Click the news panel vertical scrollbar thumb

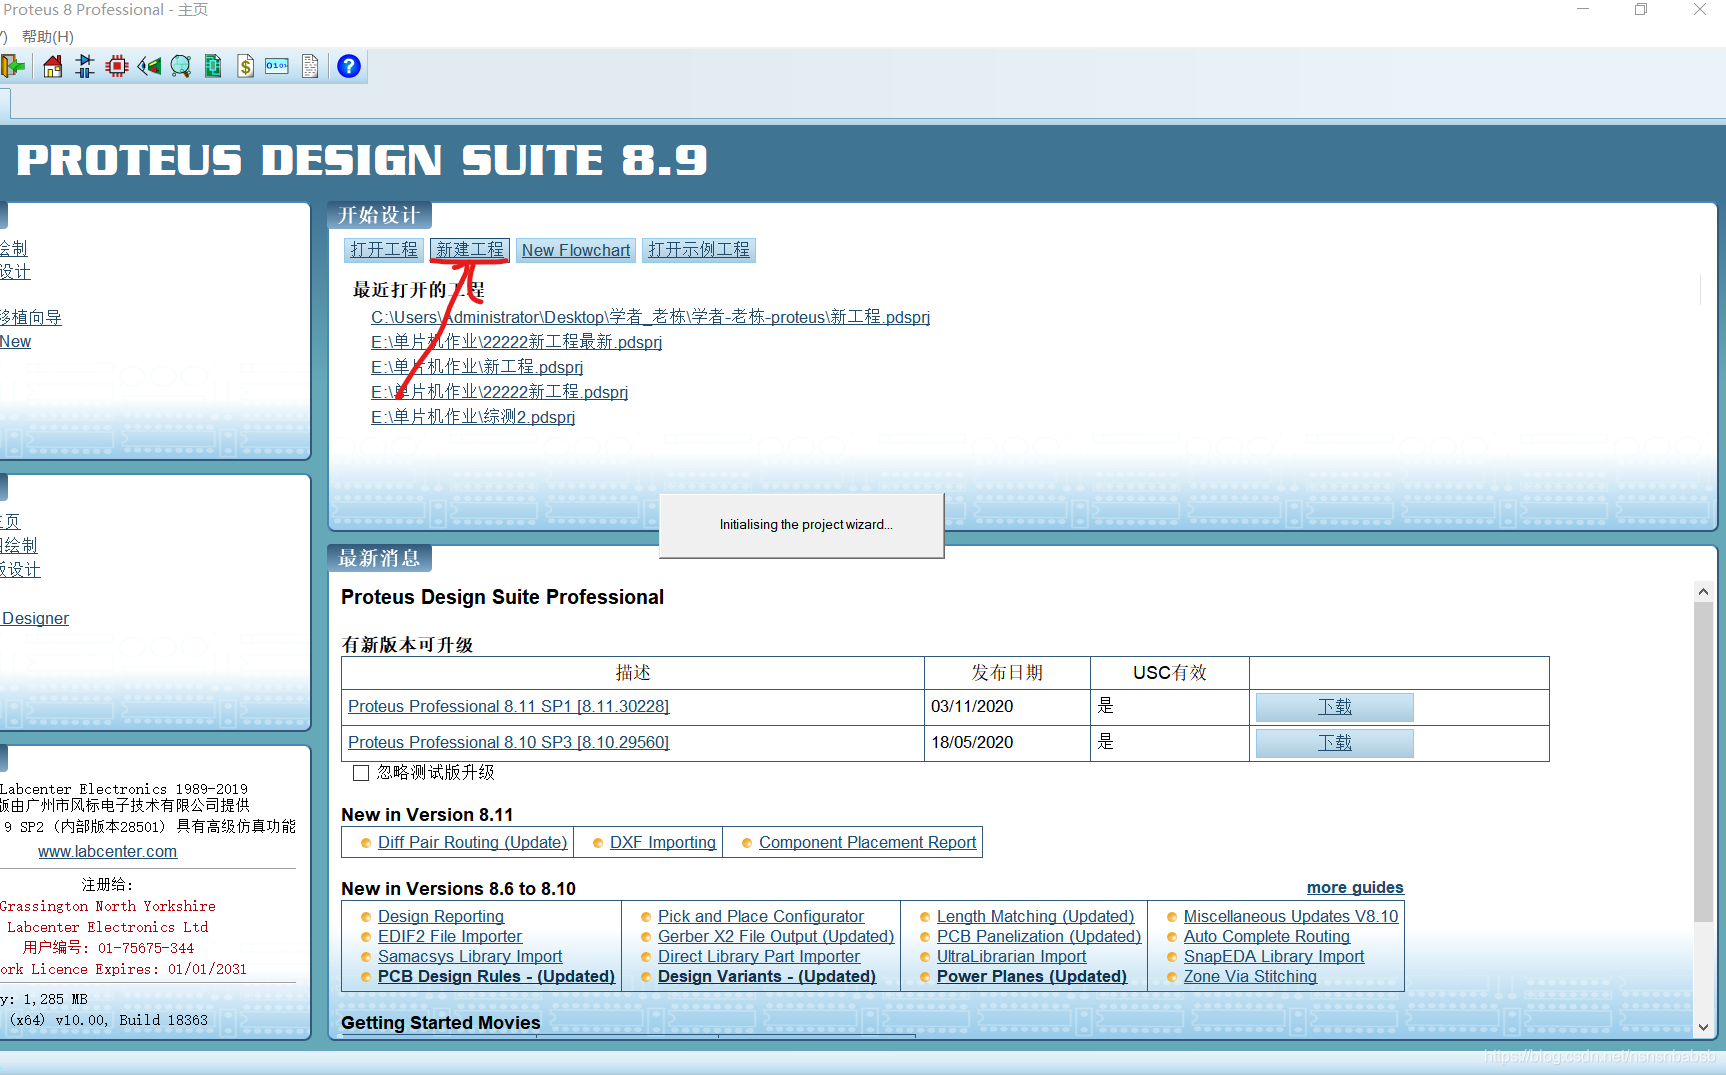click(x=1703, y=762)
